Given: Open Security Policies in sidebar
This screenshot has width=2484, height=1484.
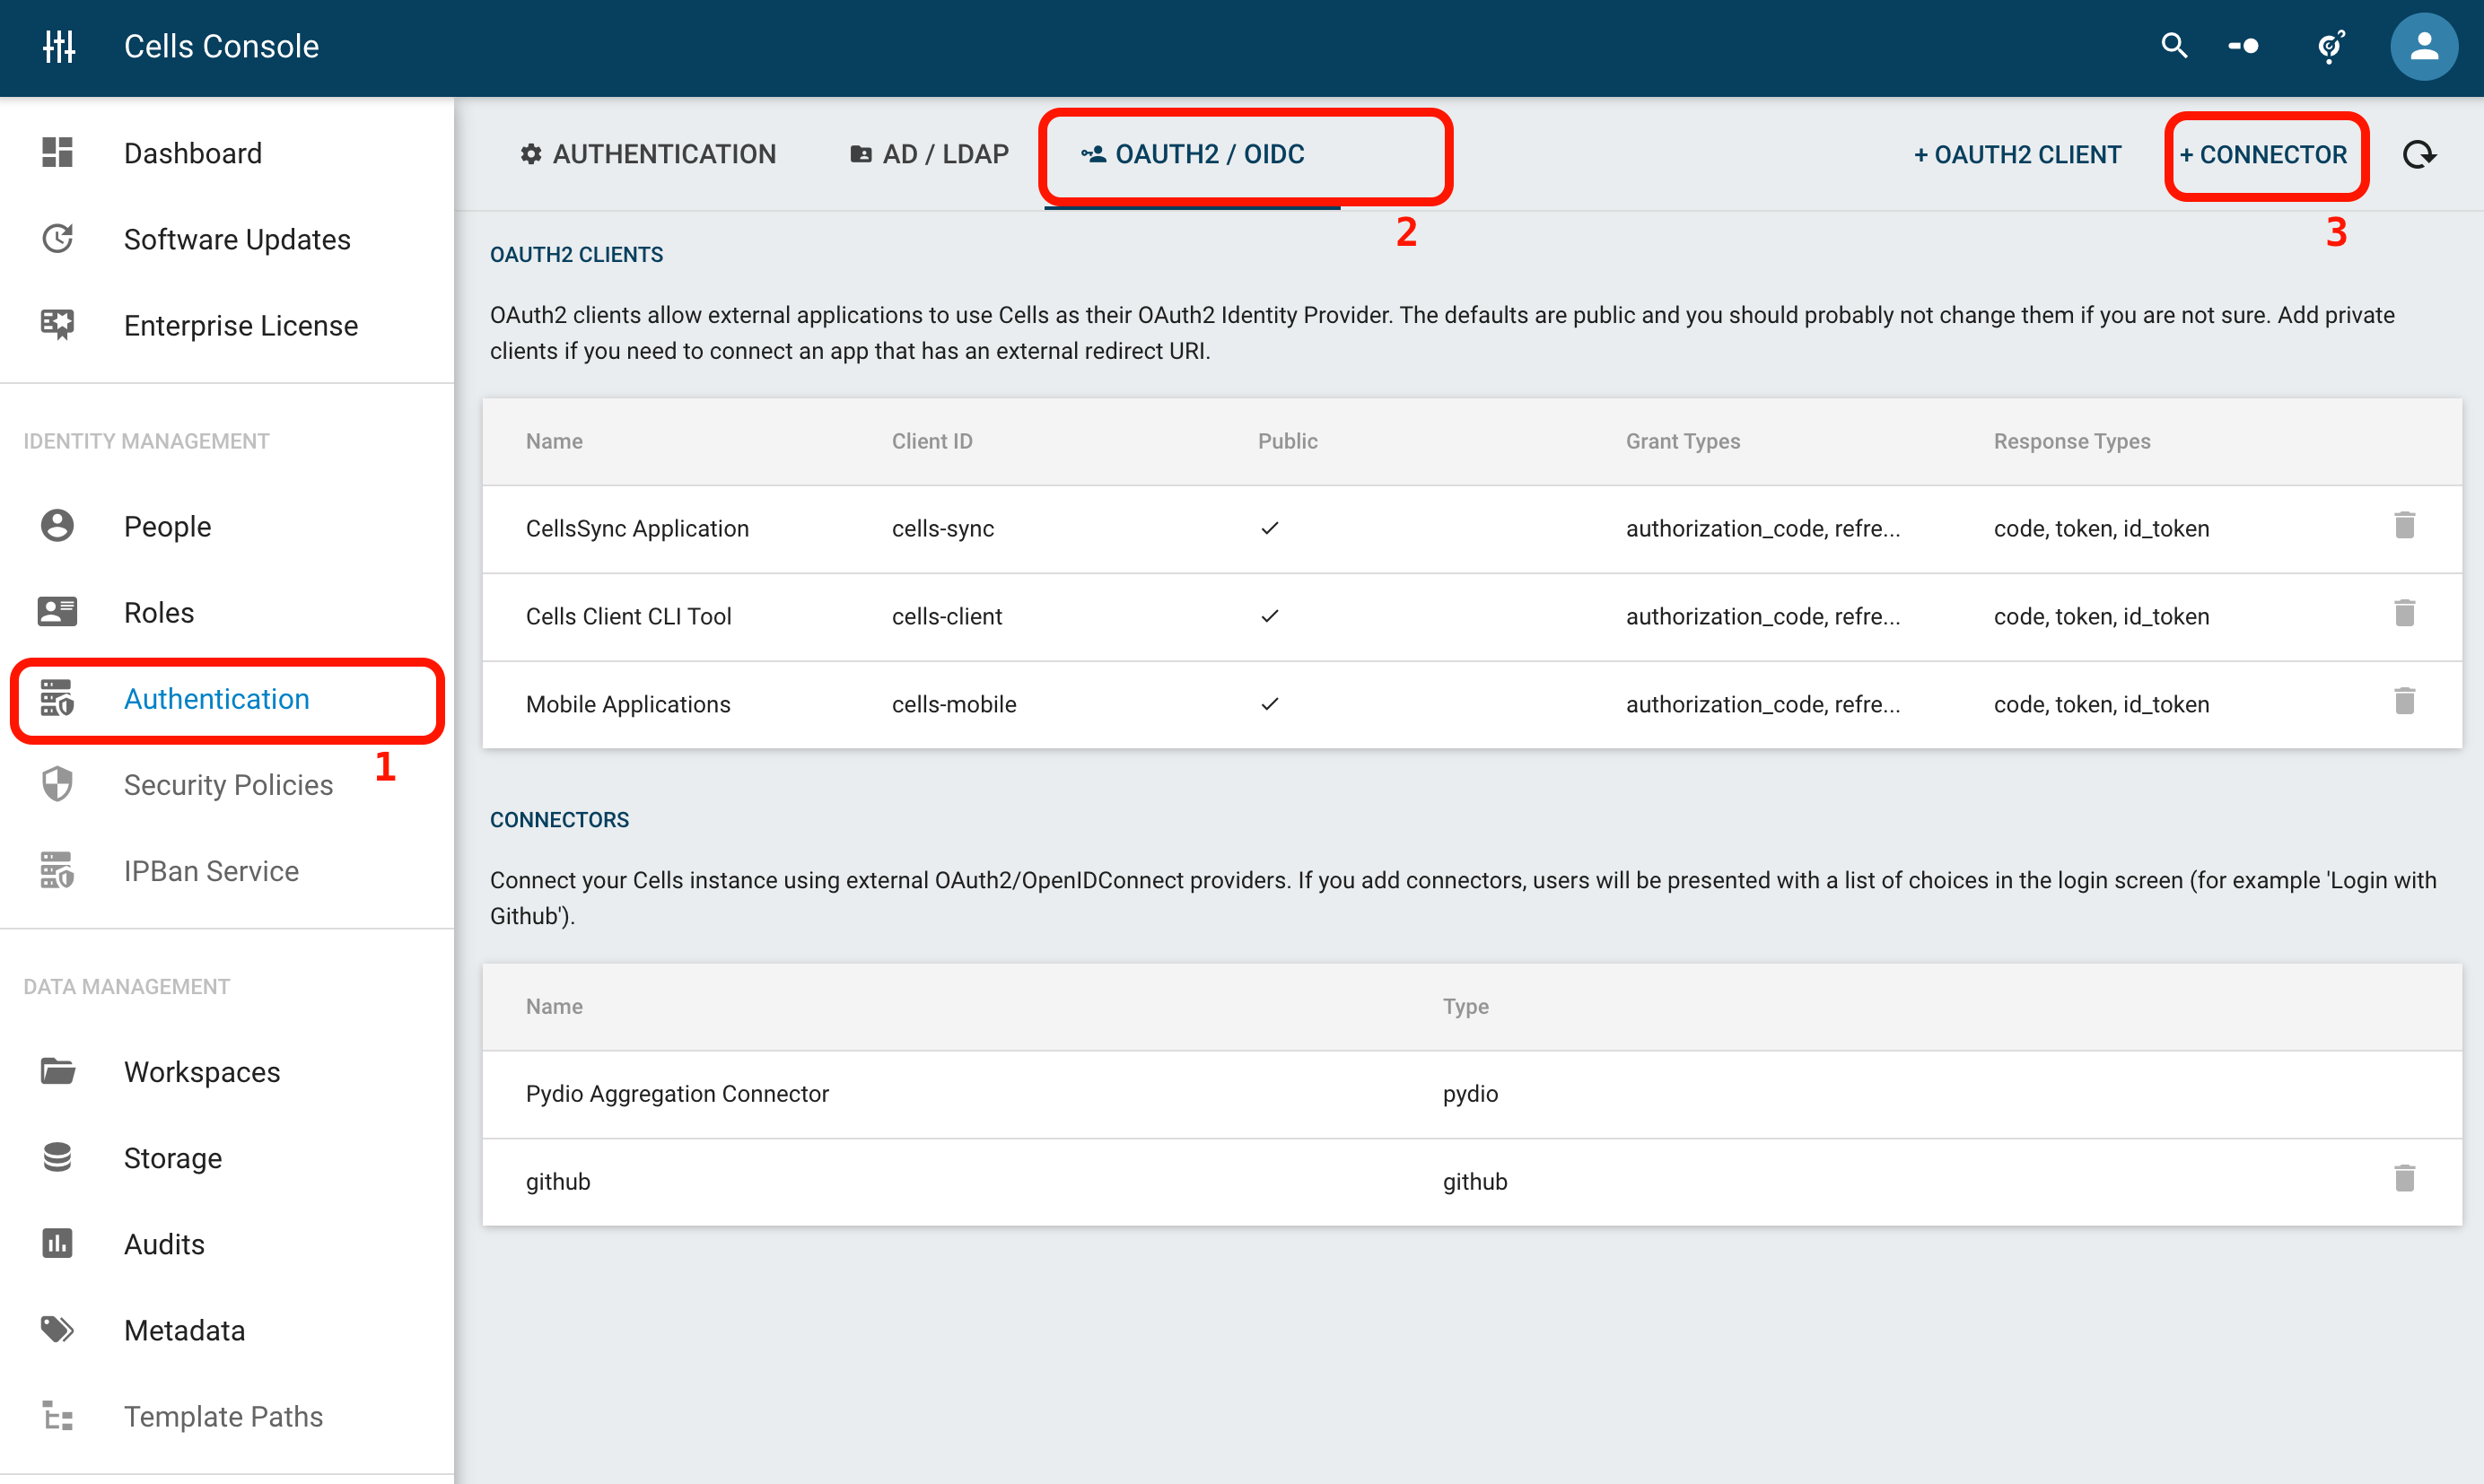Looking at the screenshot, I should click(228, 784).
